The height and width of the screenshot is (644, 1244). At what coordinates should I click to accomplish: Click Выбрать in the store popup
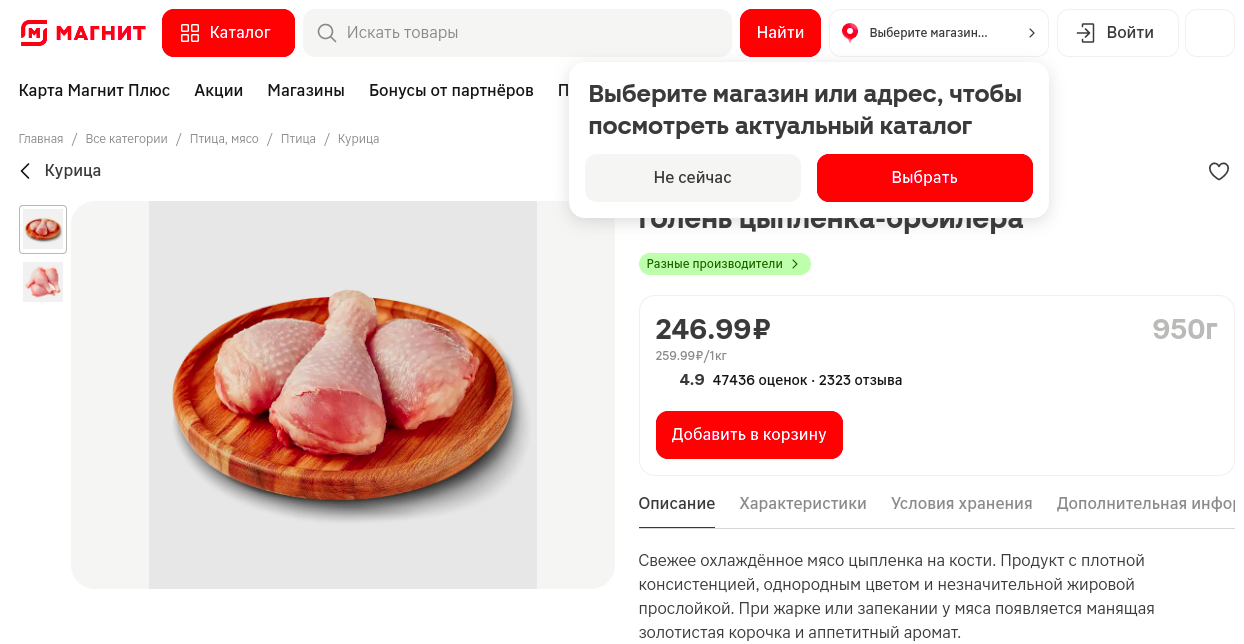pyautogui.click(x=924, y=178)
